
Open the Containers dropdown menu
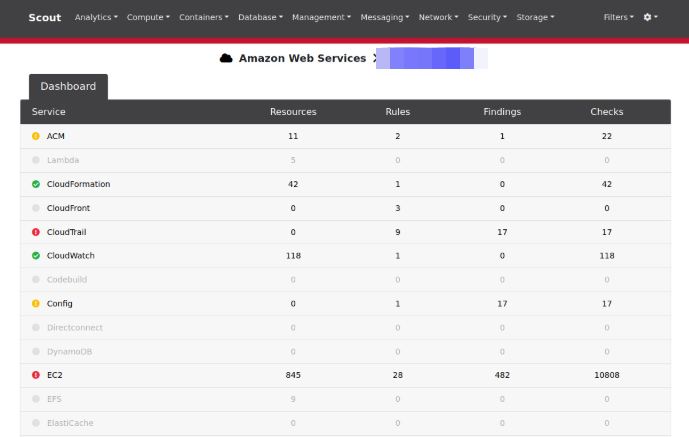[x=203, y=17]
